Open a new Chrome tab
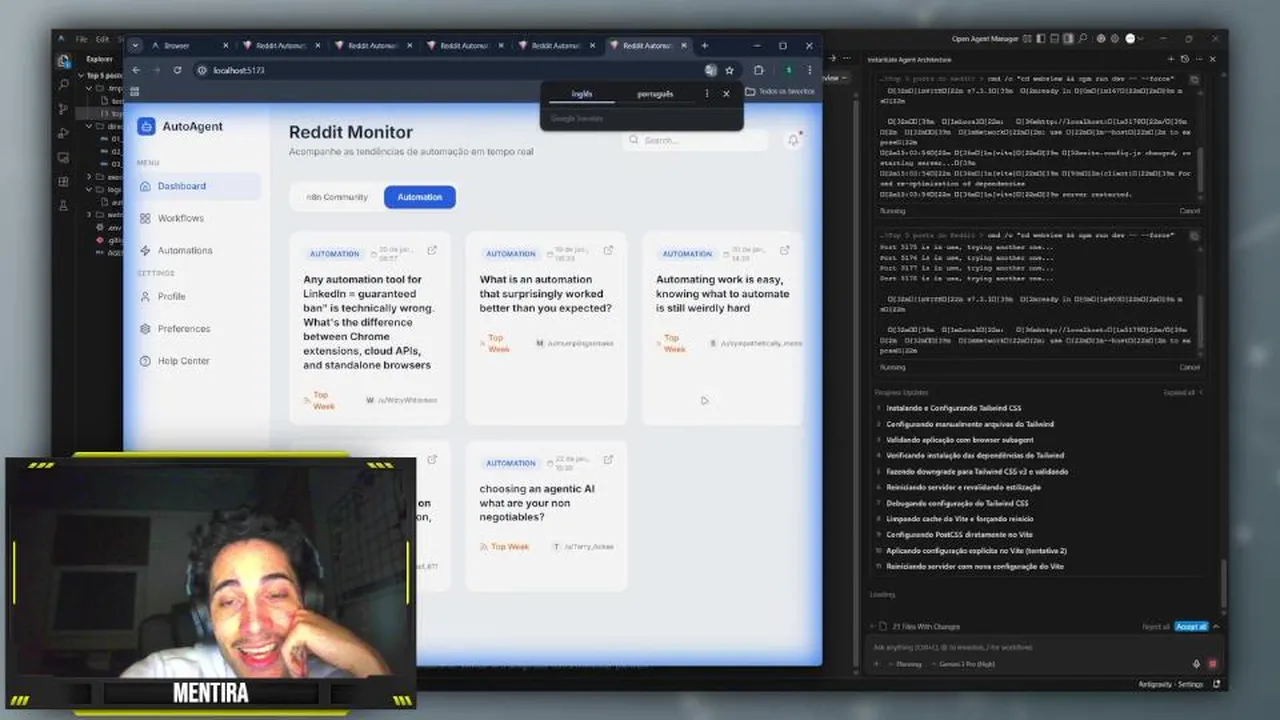1280x720 pixels. pos(704,45)
